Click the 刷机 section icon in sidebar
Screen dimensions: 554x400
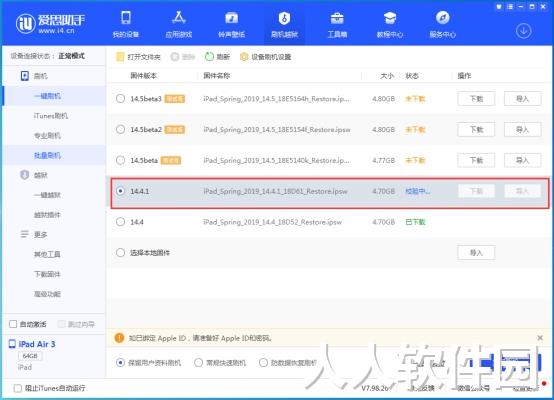pyautogui.click(x=24, y=76)
